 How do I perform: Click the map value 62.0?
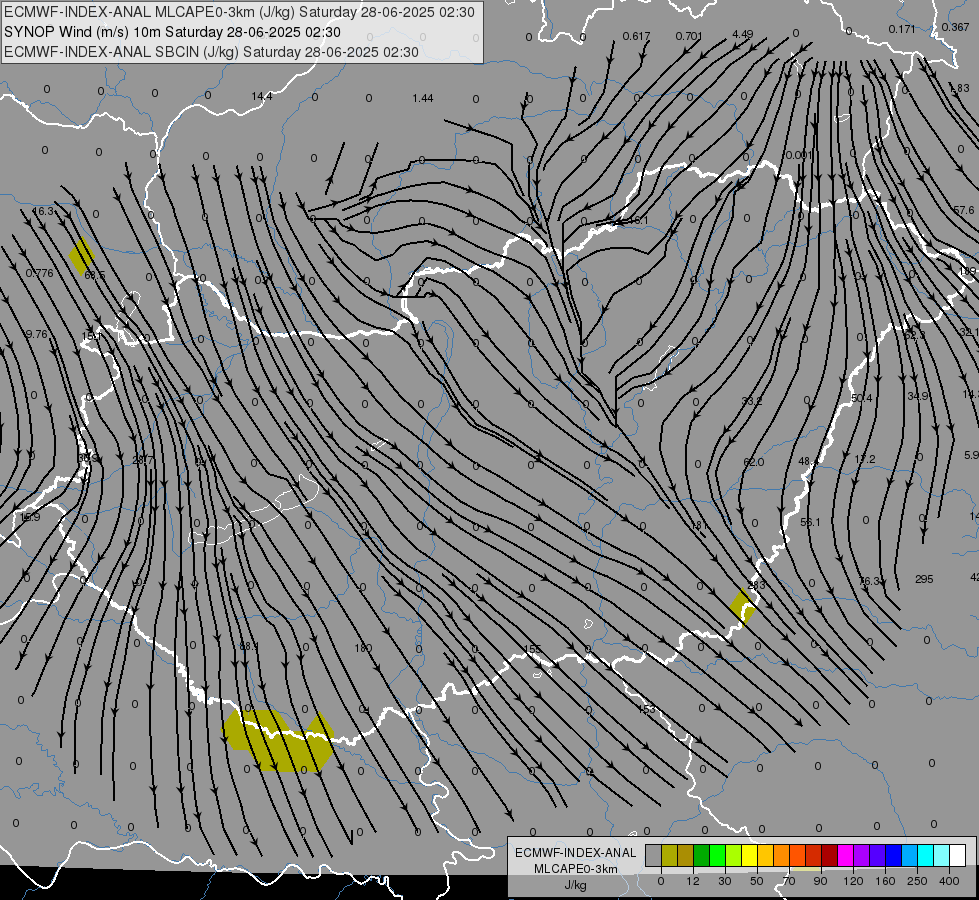pos(754,462)
